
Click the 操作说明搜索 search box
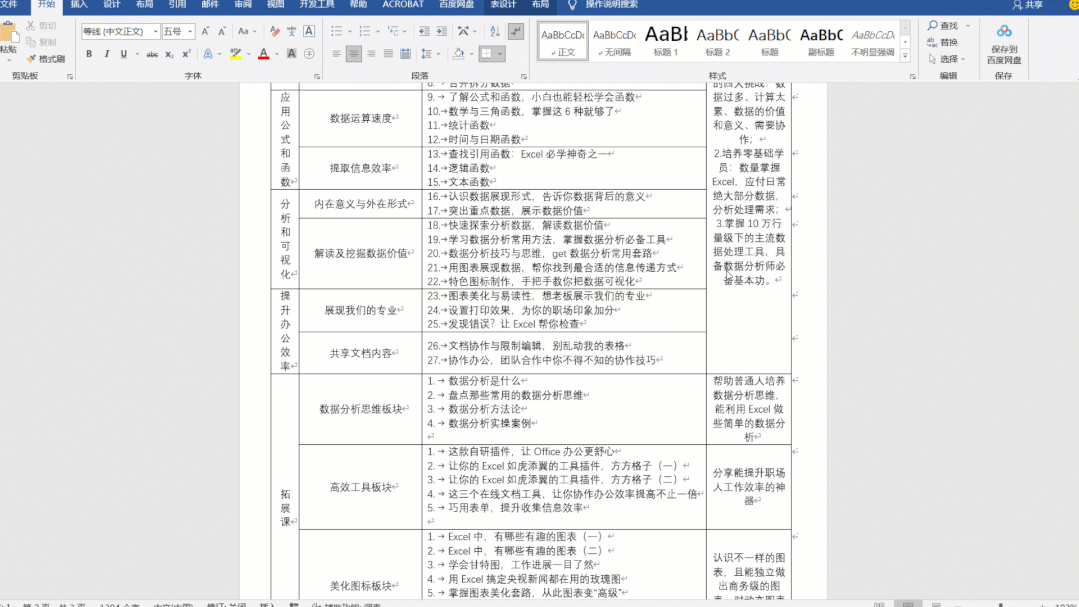[x=611, y=5]
